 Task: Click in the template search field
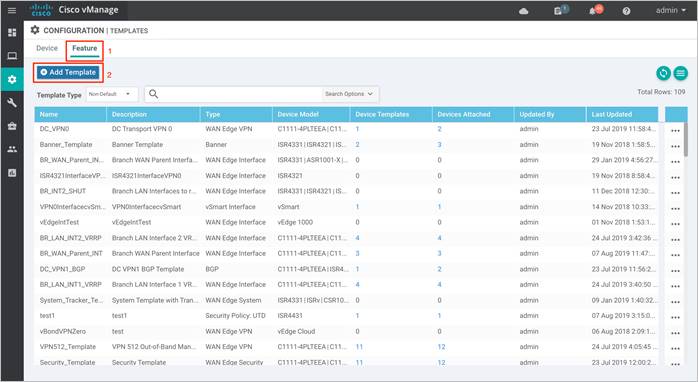click(240, 94)
